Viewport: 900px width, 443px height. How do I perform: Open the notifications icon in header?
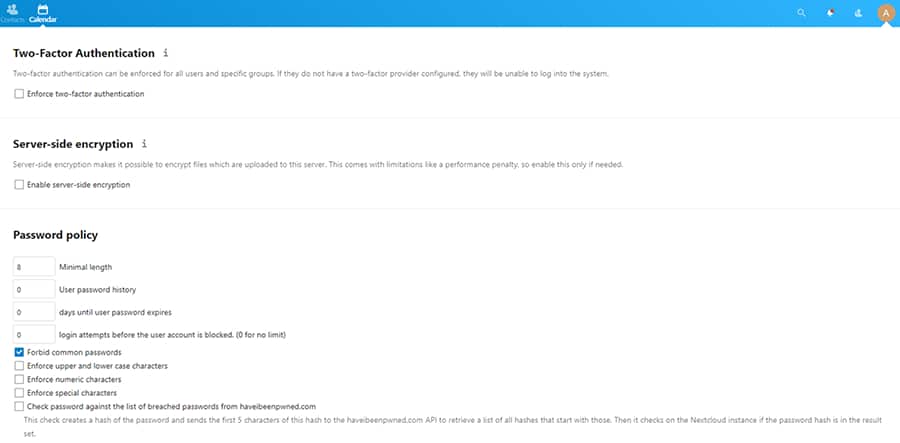pos(831,13)
